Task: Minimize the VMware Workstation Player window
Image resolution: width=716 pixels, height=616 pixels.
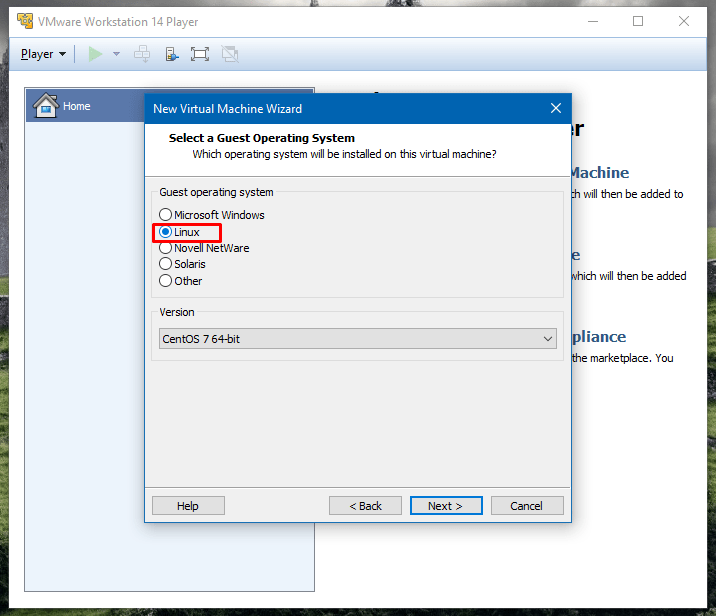Action: point(593,21)
